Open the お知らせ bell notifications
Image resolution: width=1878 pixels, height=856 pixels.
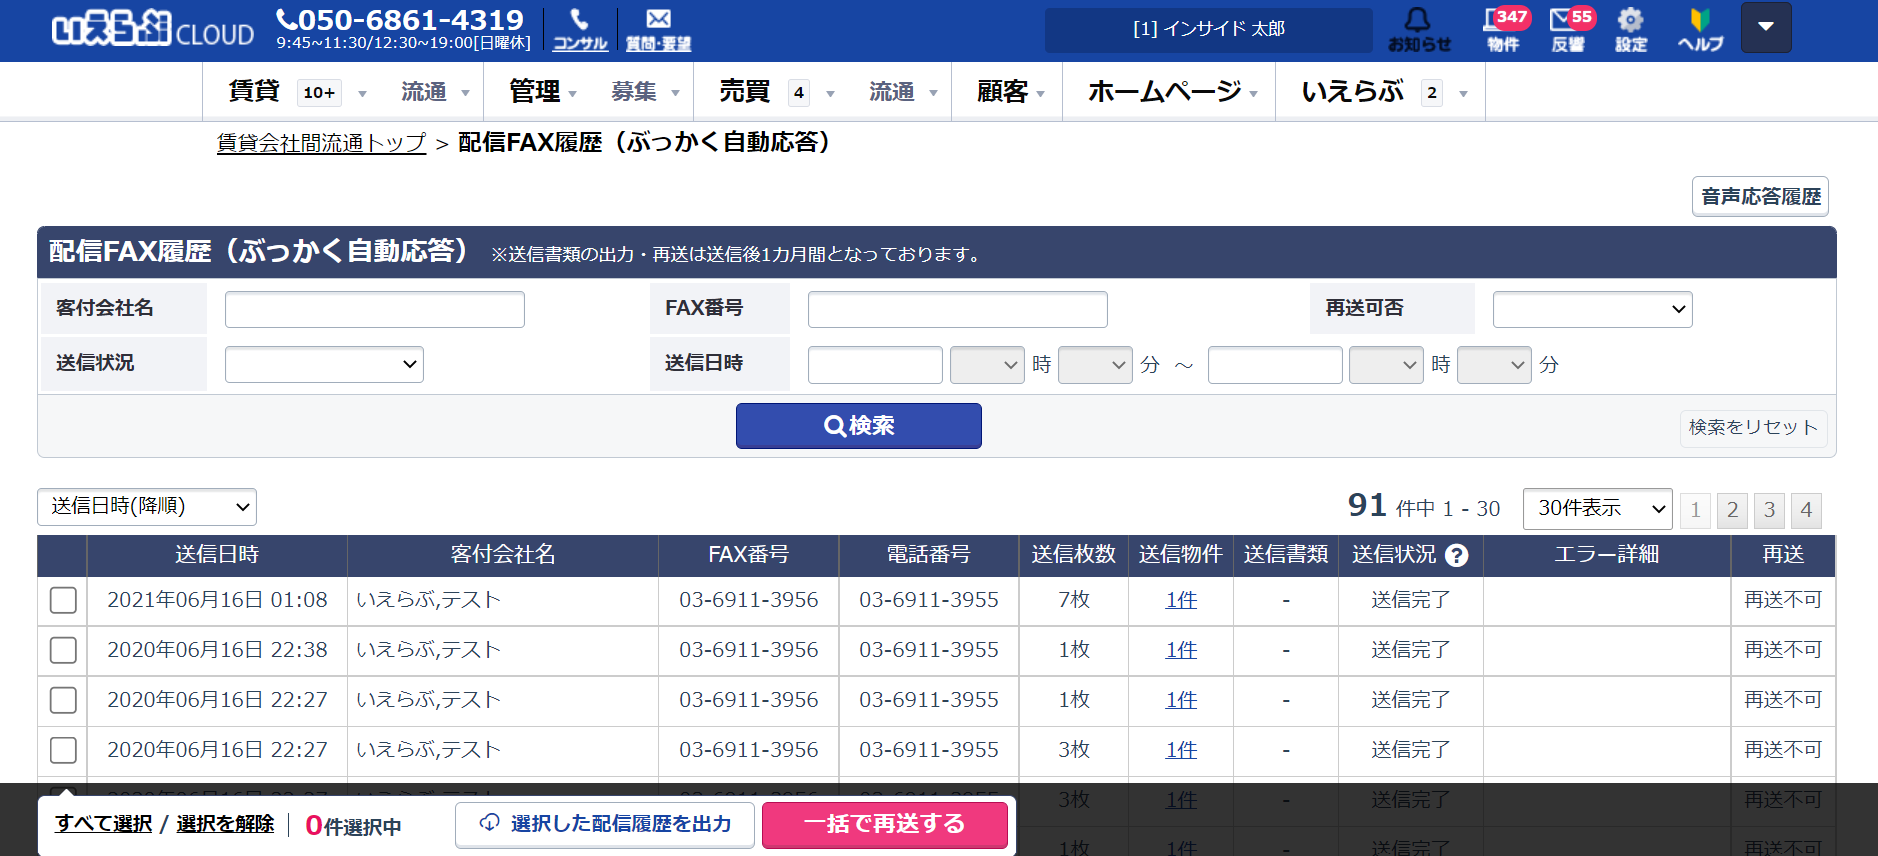1418,30
